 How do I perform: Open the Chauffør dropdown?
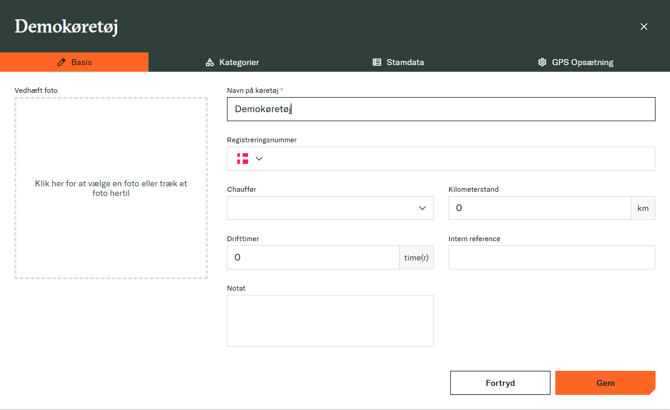(330, 208)
